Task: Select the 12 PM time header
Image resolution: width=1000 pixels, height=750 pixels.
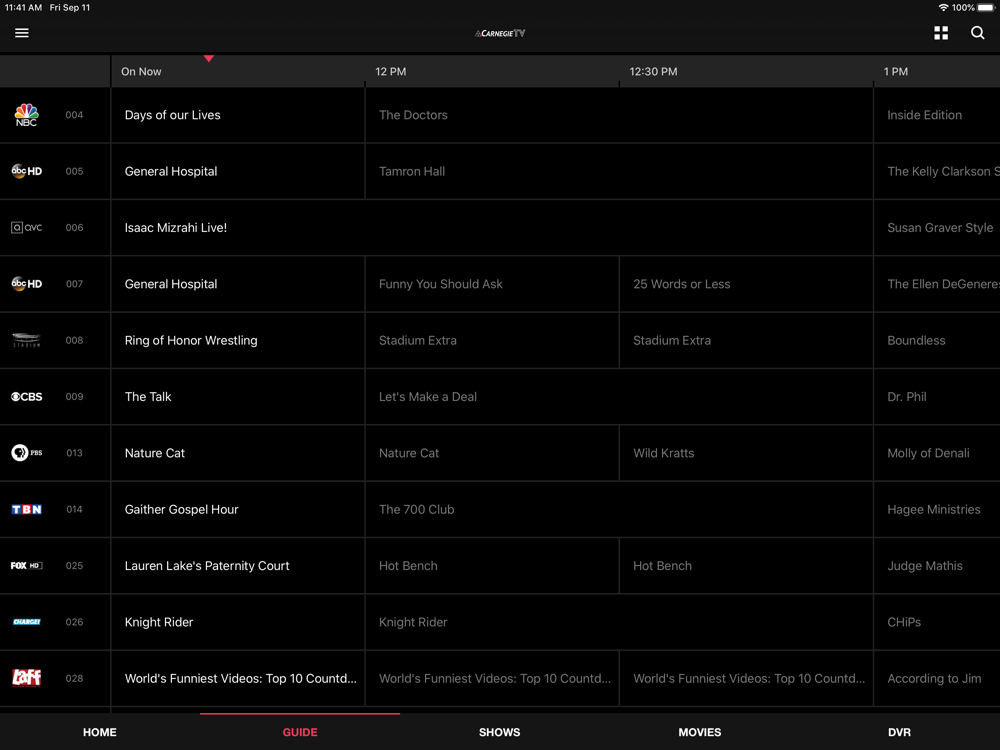Action: [x=390, y=71]
